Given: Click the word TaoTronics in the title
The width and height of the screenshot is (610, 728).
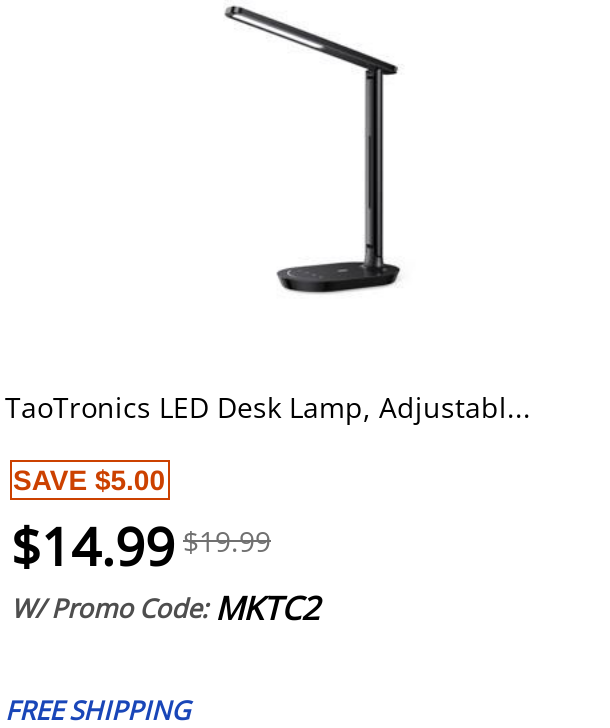Looking at the screenshot, I should point(78,409).
